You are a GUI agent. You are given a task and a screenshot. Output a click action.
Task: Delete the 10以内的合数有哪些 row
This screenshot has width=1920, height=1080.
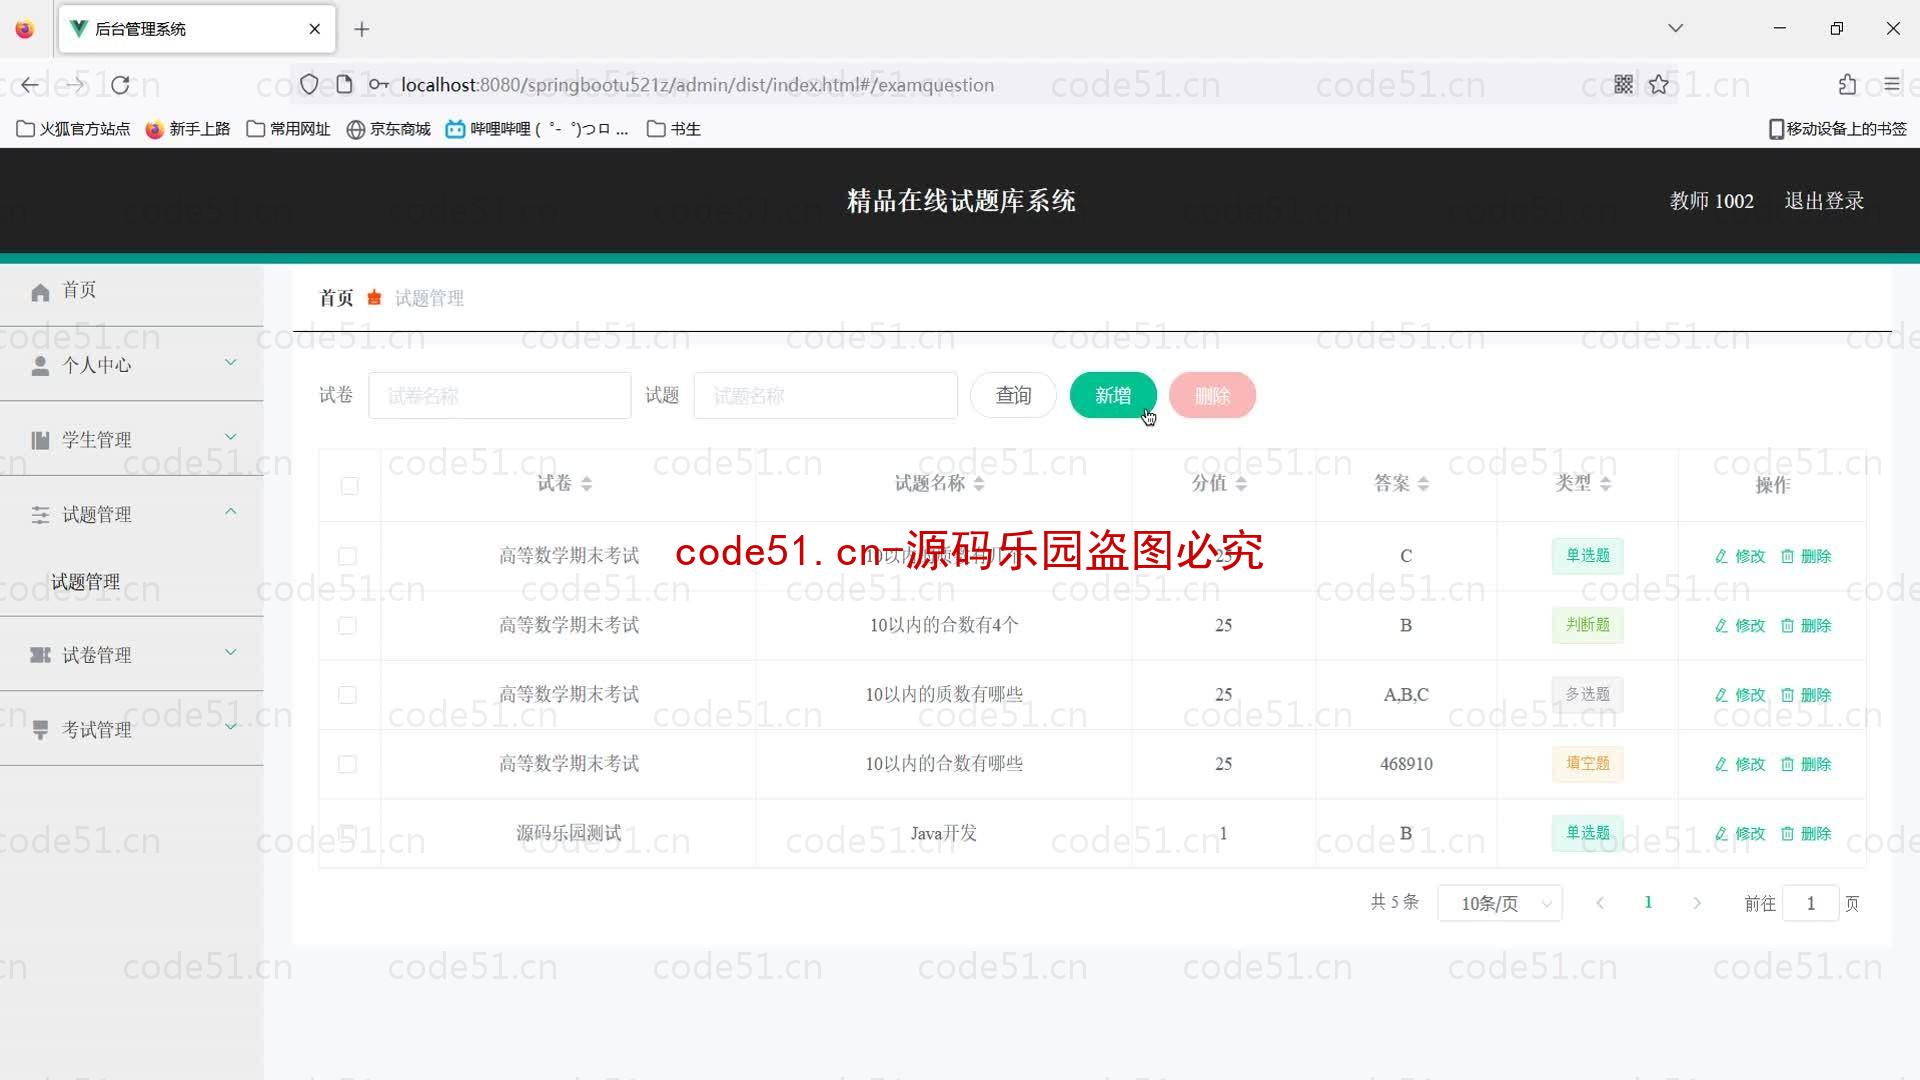(1806, 765)
